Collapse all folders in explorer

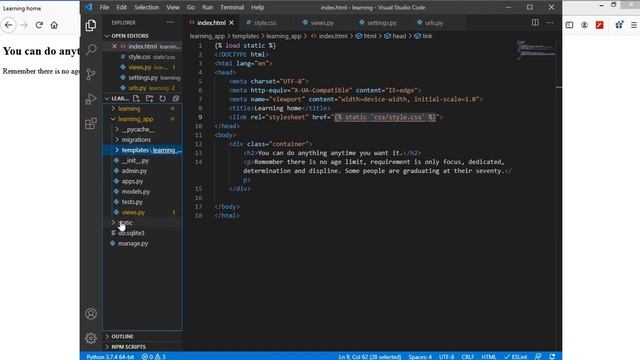pos(176,98)
